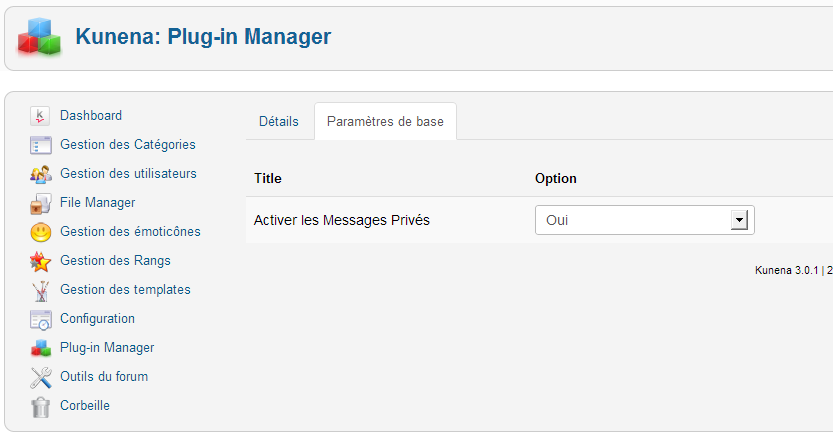Click the smiley Gestion des émoticônes icon
Viewport: 833px width, 436px height.
click(x=40, y=232)
